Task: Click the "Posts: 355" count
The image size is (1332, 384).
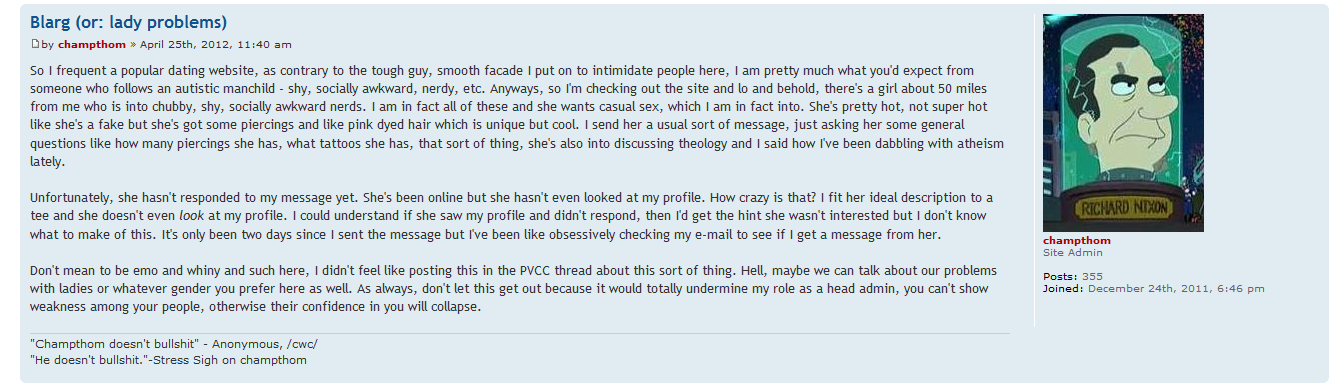Action: (1073, 276)
